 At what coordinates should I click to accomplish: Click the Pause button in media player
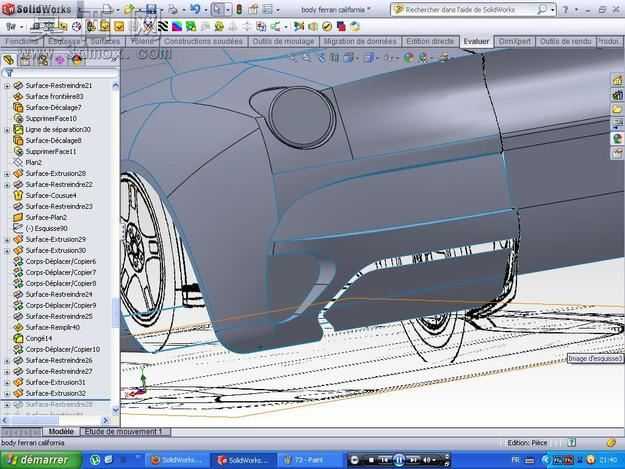[x=399, y=460]
